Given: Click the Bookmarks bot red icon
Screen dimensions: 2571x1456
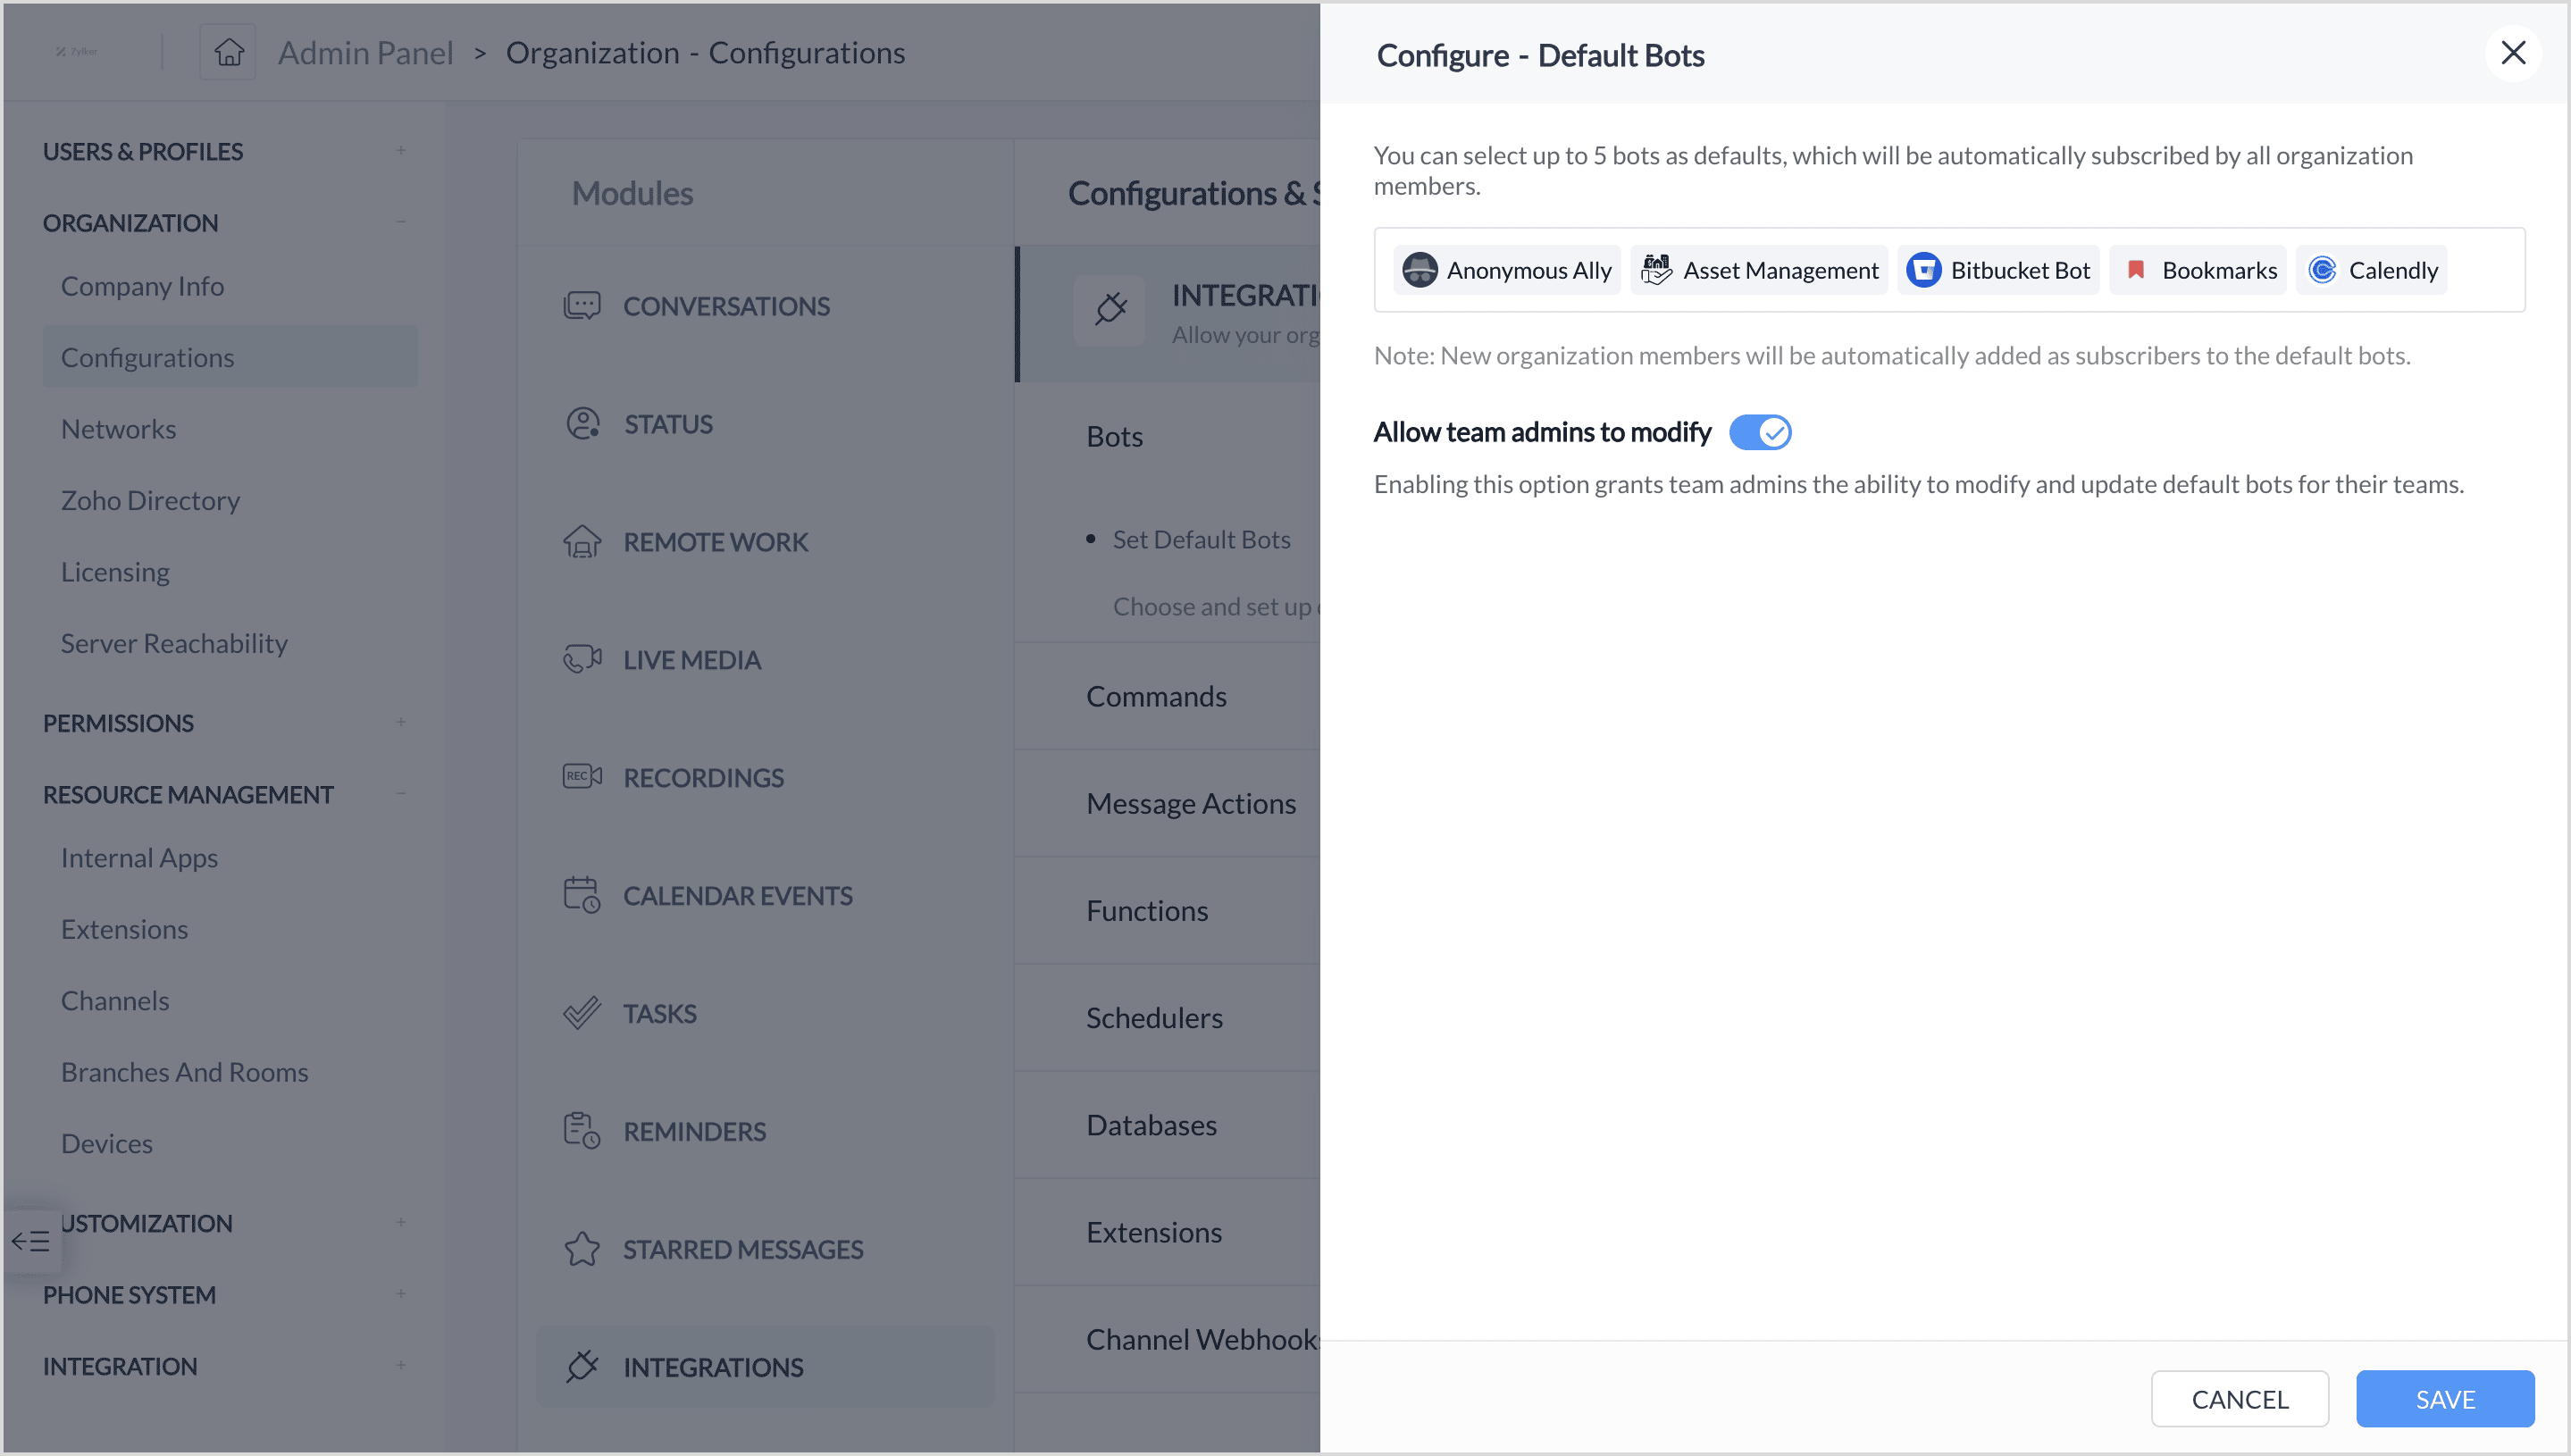Looking at the screenshot, I should click(x=2135, y=270).
